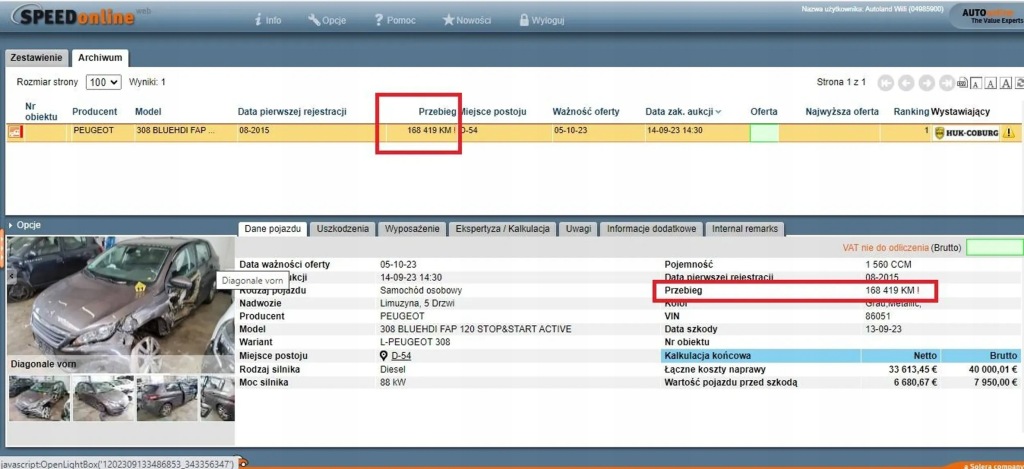Open the Uszkodzenia tab

[343, 229]
